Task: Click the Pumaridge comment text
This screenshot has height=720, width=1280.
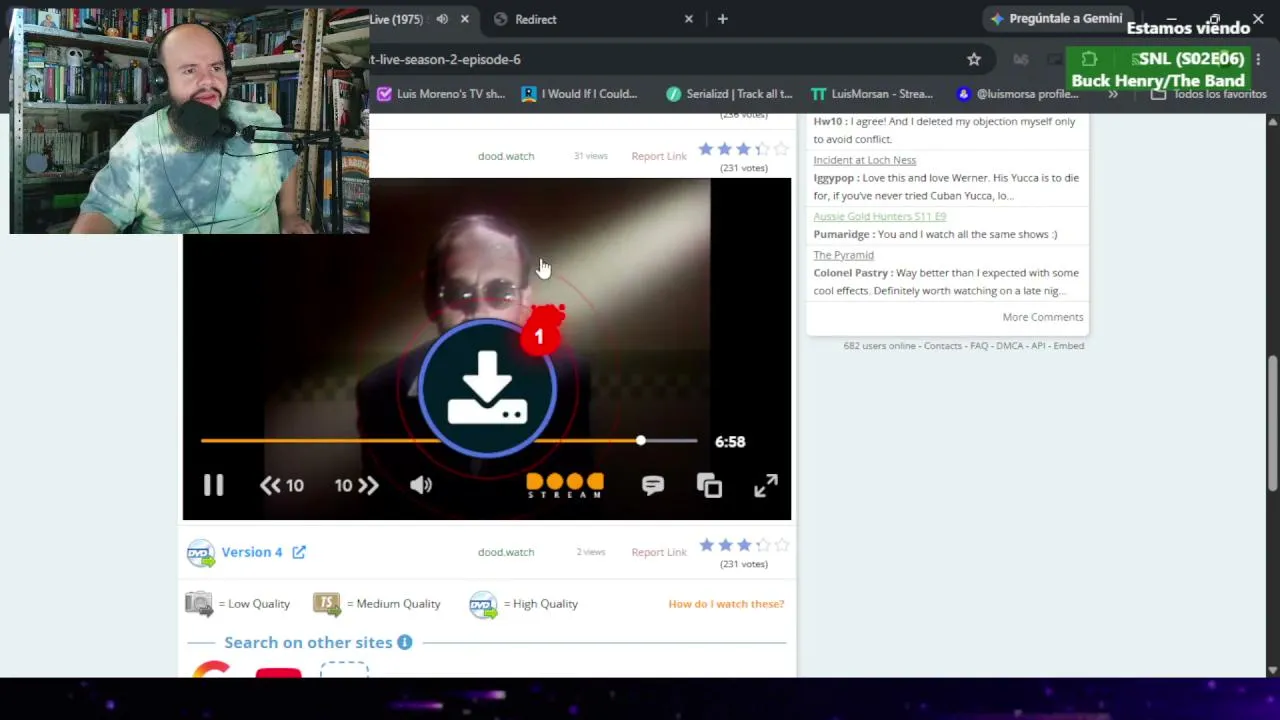Action: coord(935,234)
